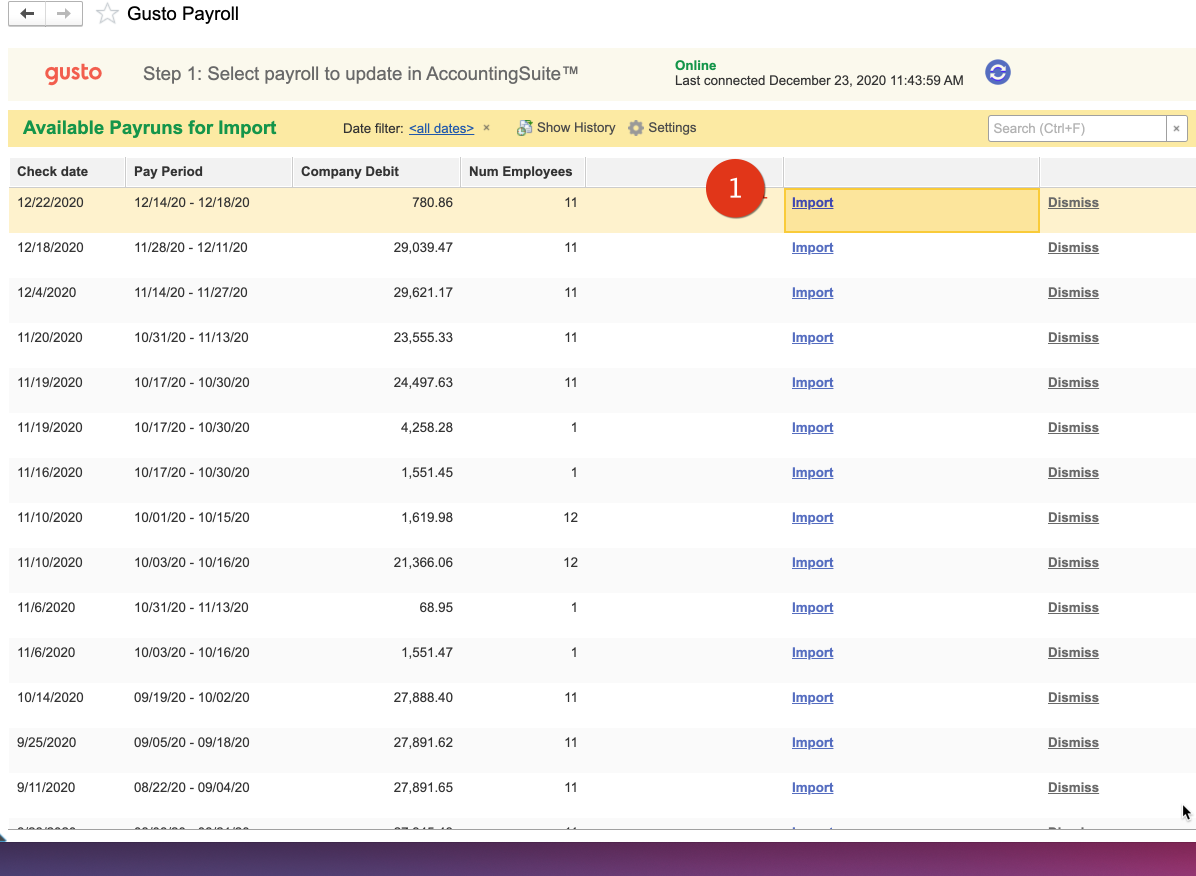Select pay period 10/31/20 - 11/13/20 for 11/20/2020
Image resolution: width=1196 pixels, height=876 pixels.
pyautogui.click(x=209, y=345)
